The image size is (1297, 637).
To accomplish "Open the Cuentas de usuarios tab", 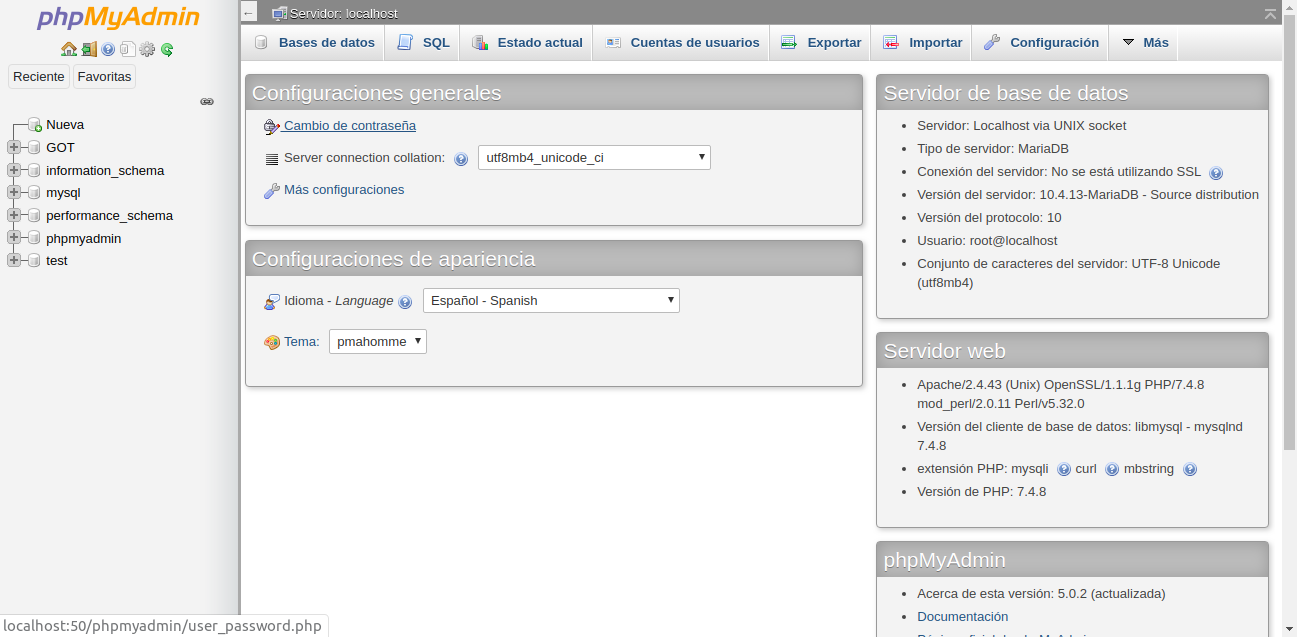I will pos(681,43).
